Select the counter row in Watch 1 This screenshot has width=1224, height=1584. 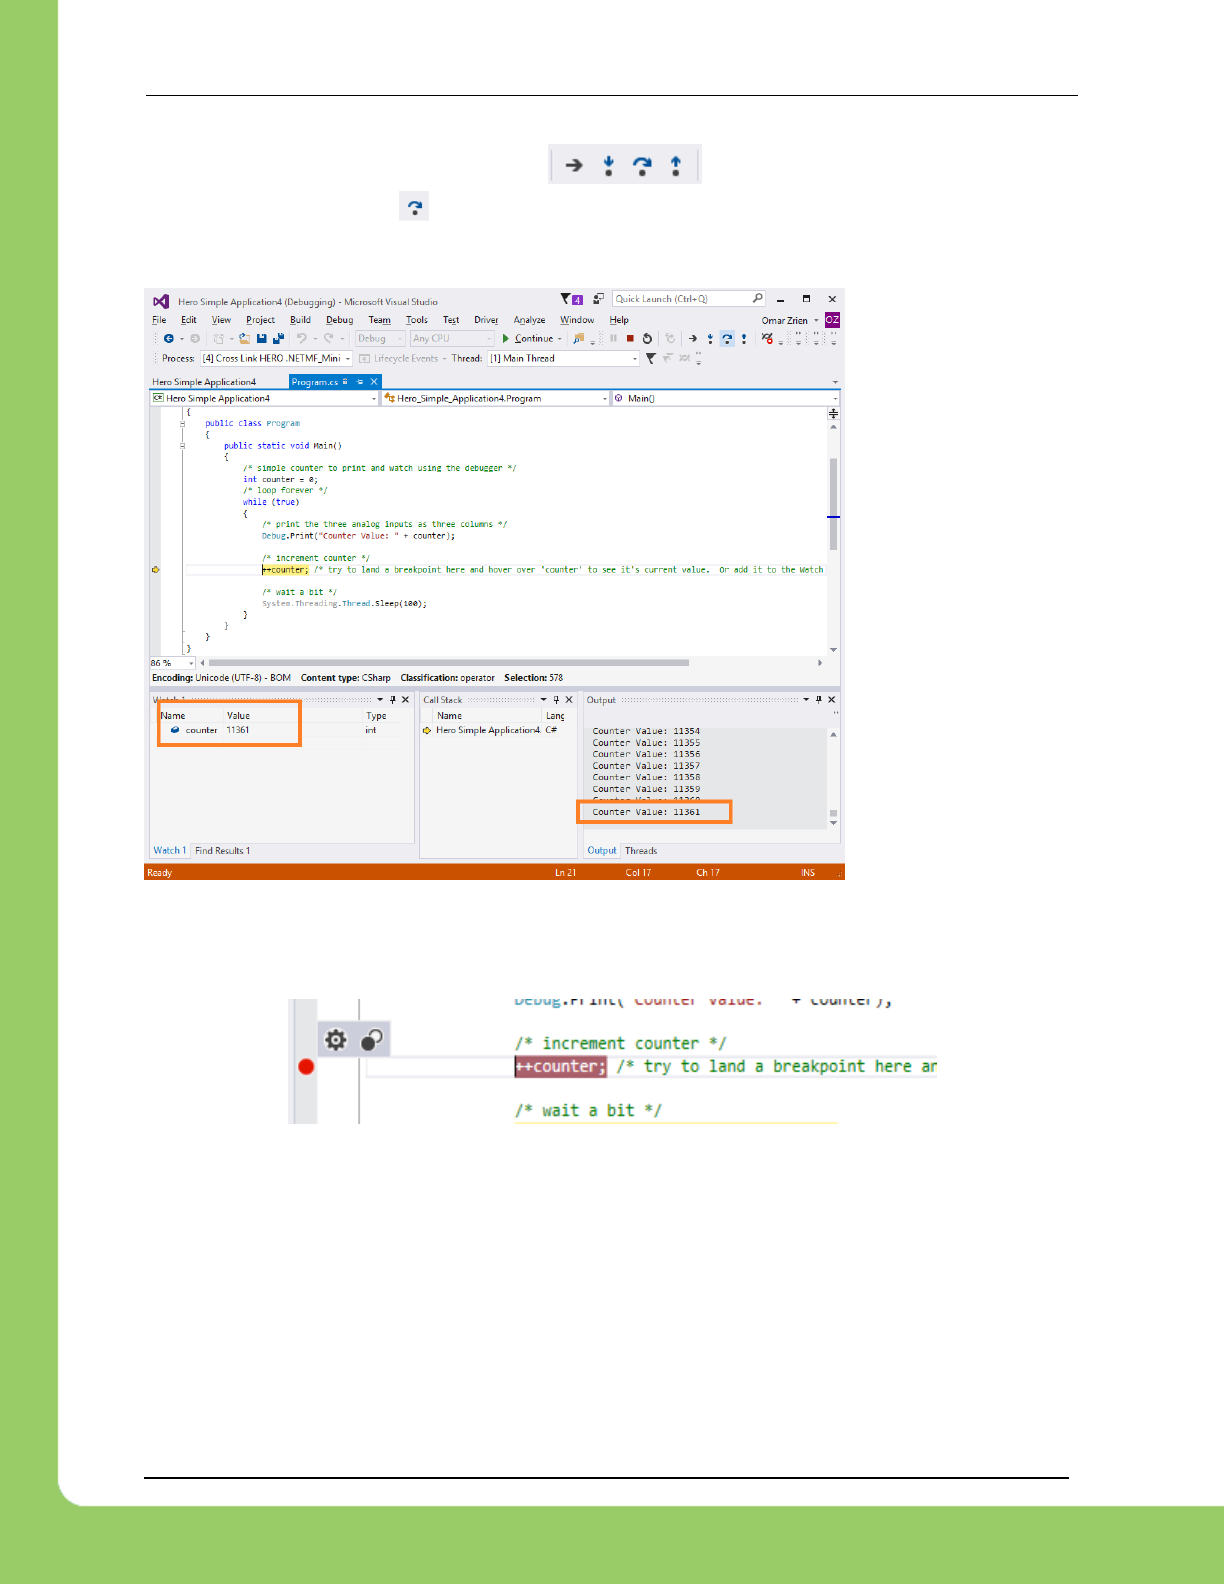point(282,730)
